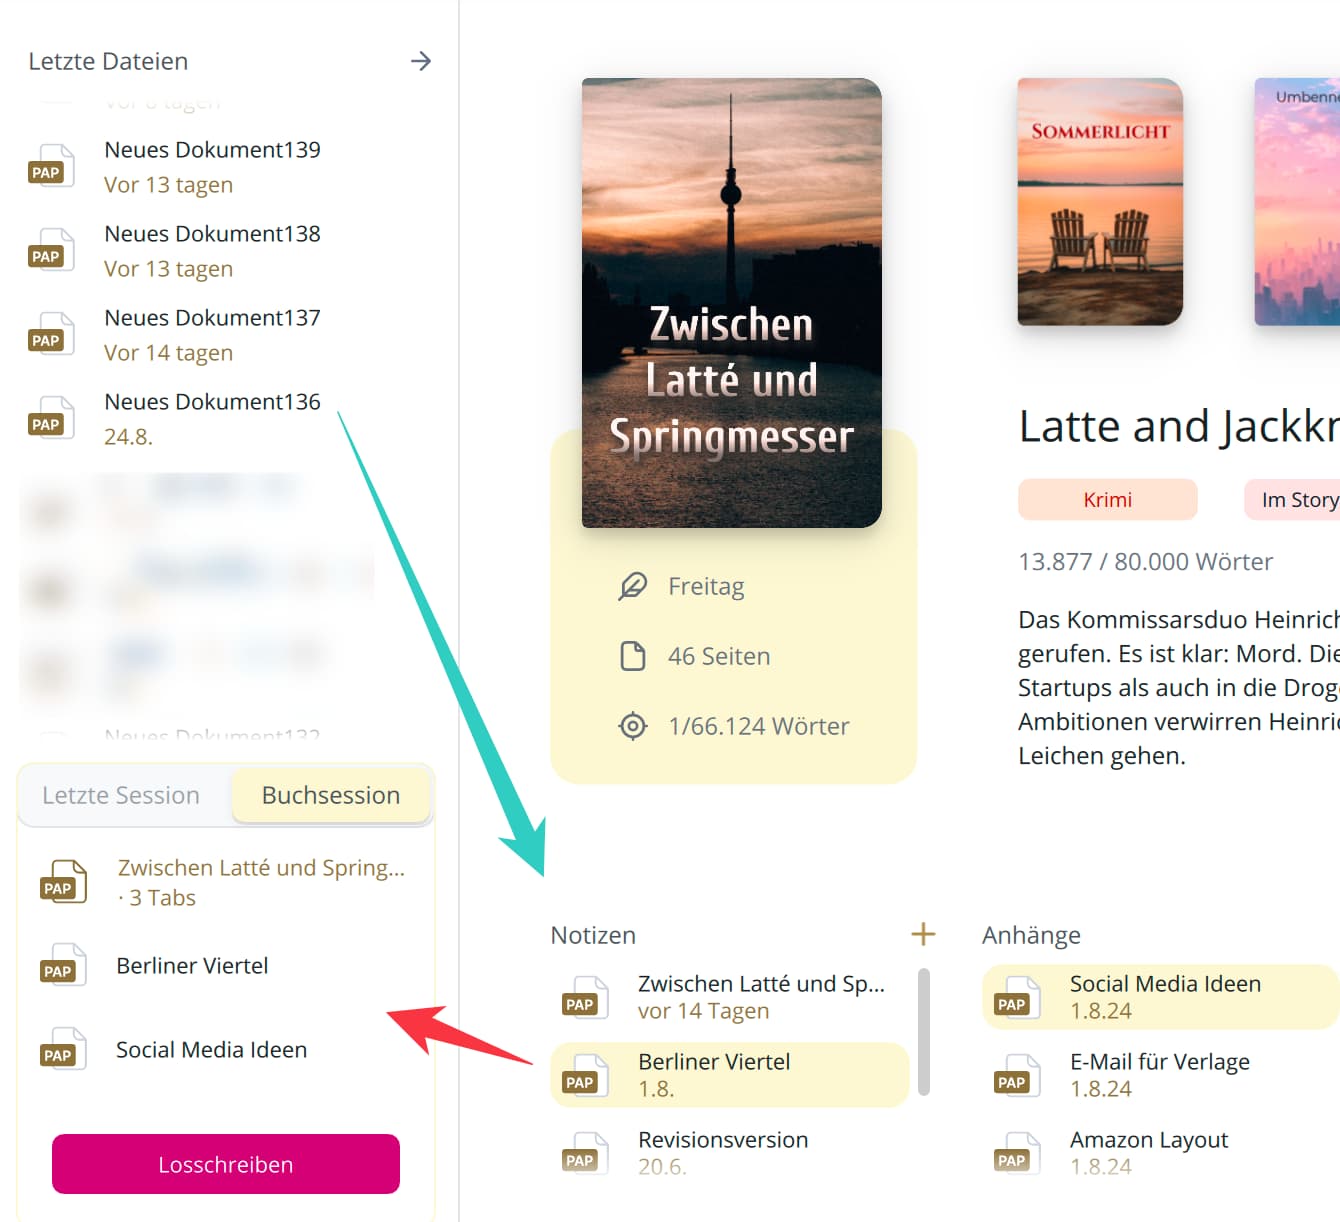Open the Berliner Viertel note in Notizen
The height and width of the screenshot is (1222, 1340).
(714, 1073)
